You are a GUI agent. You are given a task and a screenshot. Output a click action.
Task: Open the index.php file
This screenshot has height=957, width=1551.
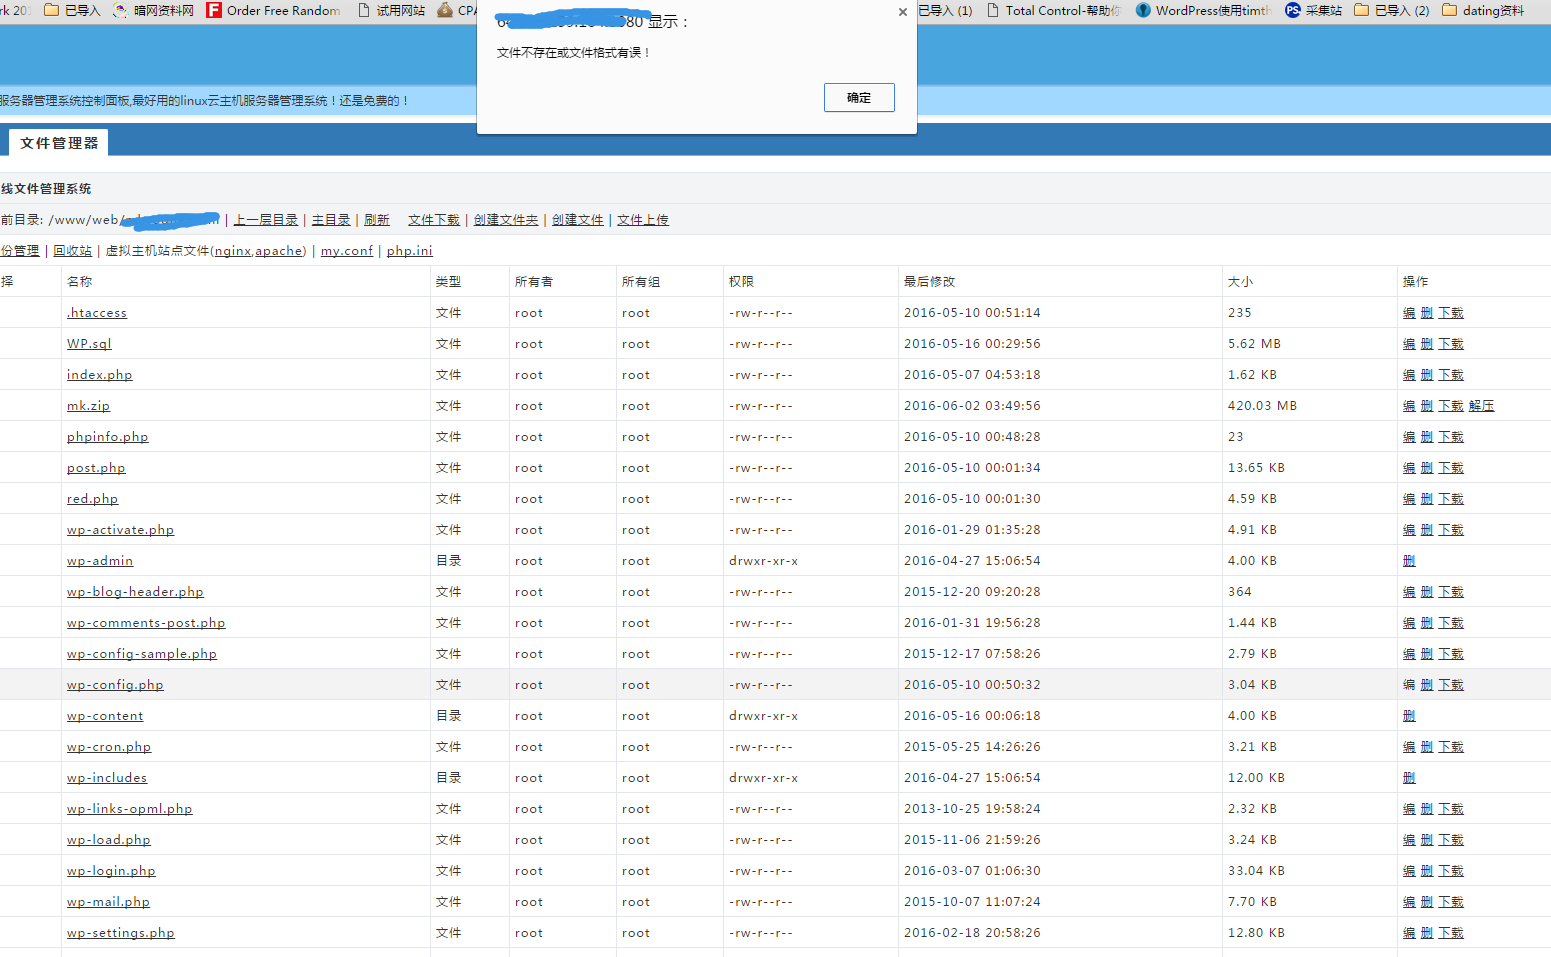pyautogui.click(x=99, y=375)
